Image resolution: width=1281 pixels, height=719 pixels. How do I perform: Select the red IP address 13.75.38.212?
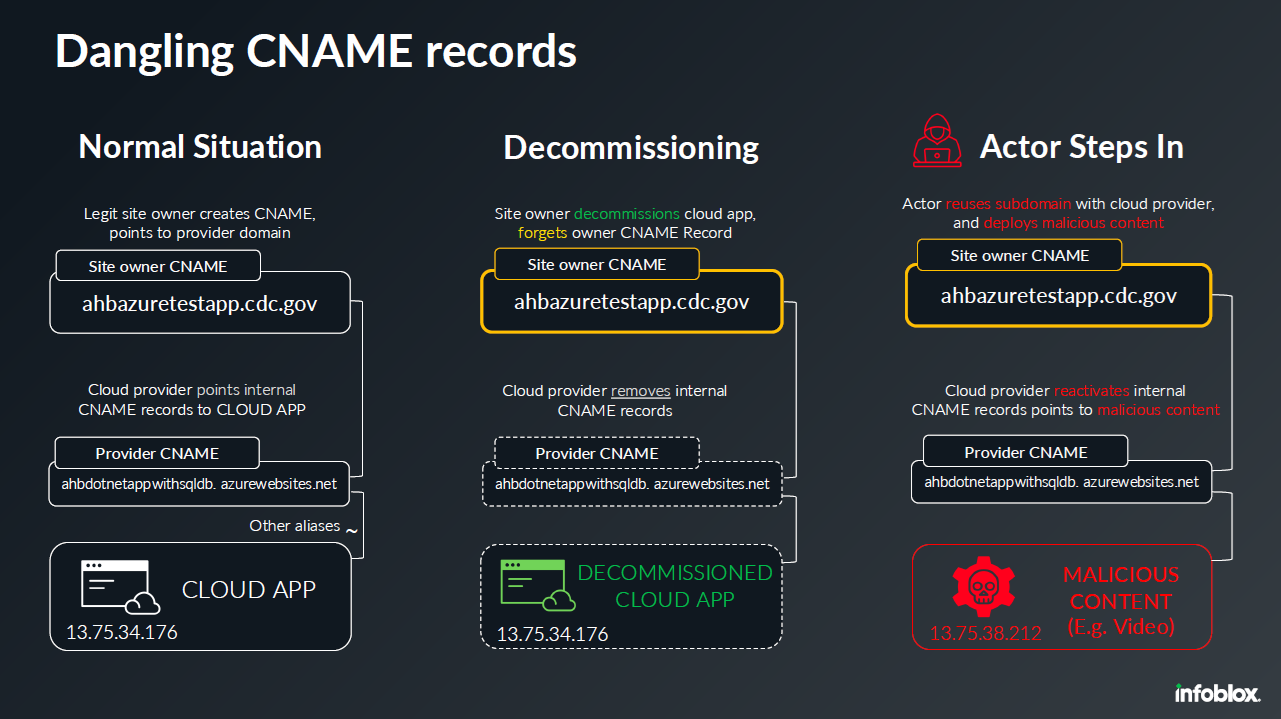tap(984, 630)
